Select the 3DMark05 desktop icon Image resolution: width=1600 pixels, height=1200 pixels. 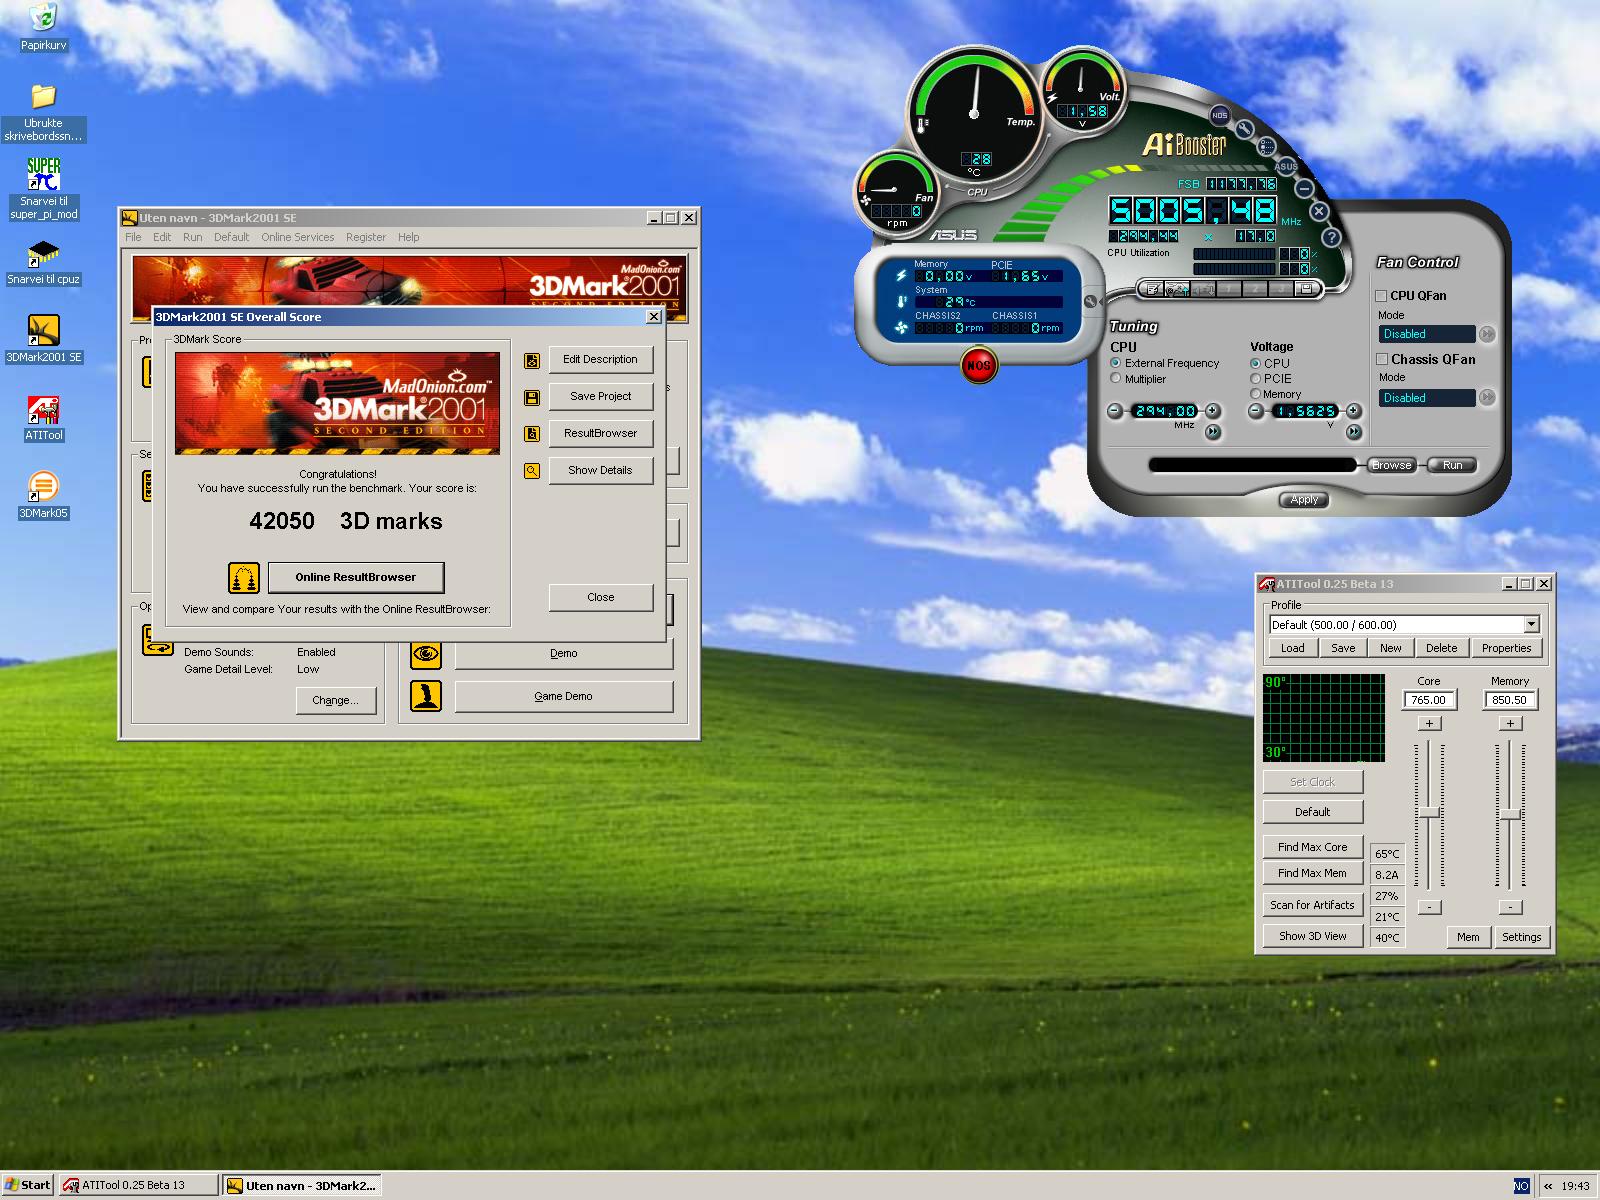click(x=44, y=487)
